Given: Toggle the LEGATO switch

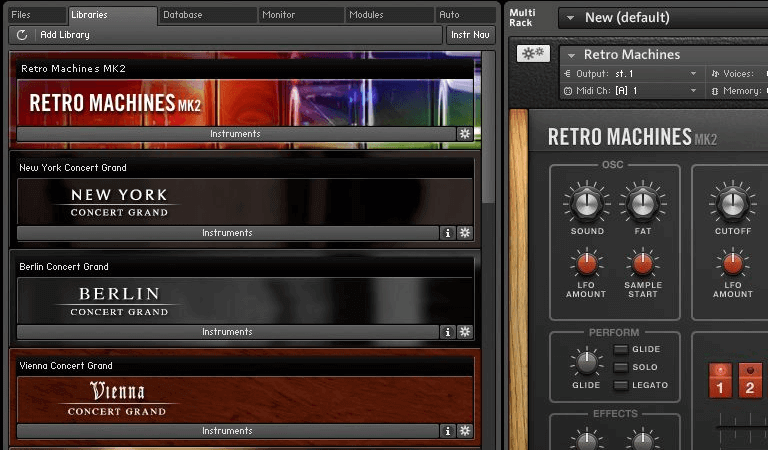Looking at the screenshot, I should tap(621, 385).
